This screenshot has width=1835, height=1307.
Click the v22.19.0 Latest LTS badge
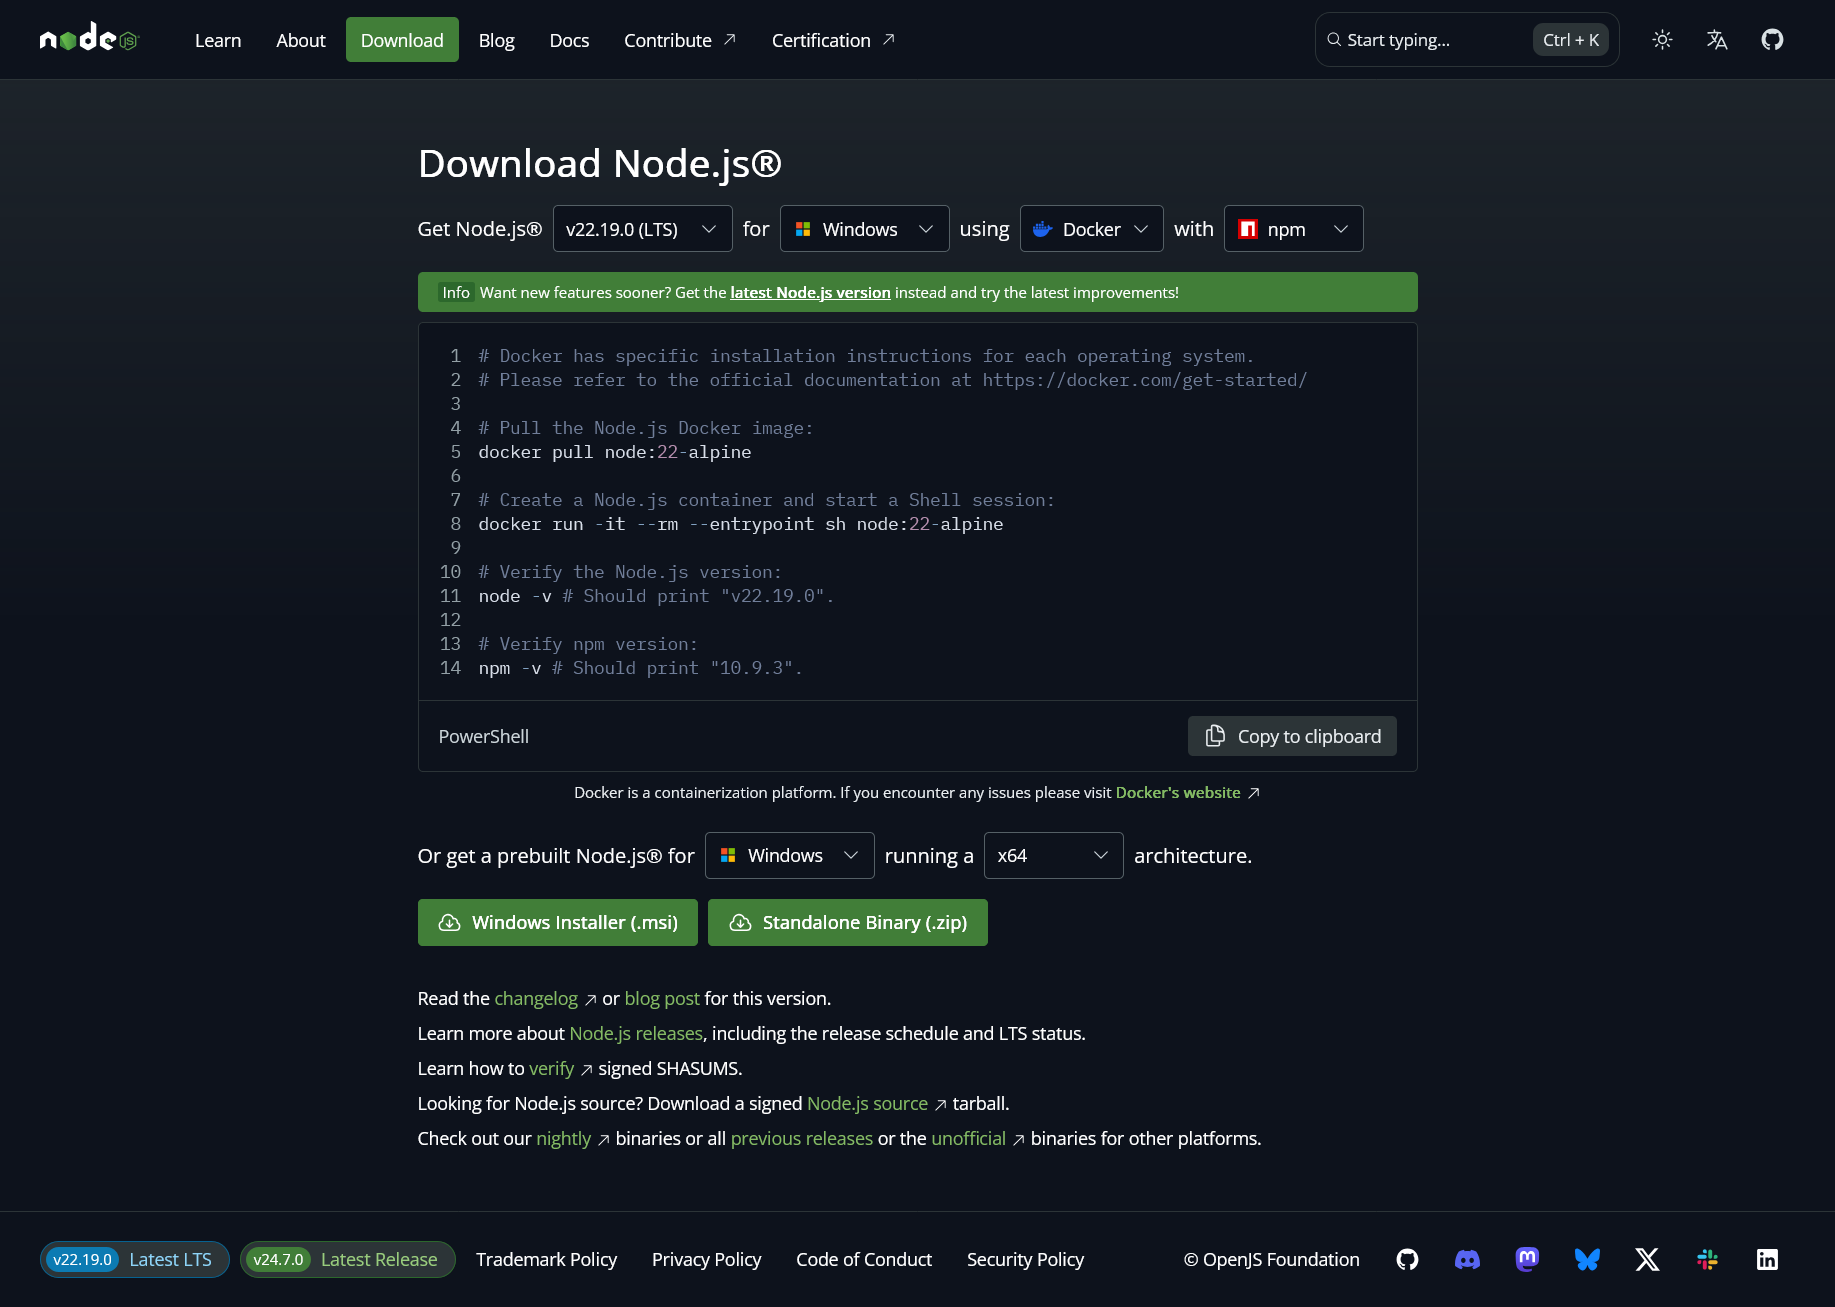135,1260
